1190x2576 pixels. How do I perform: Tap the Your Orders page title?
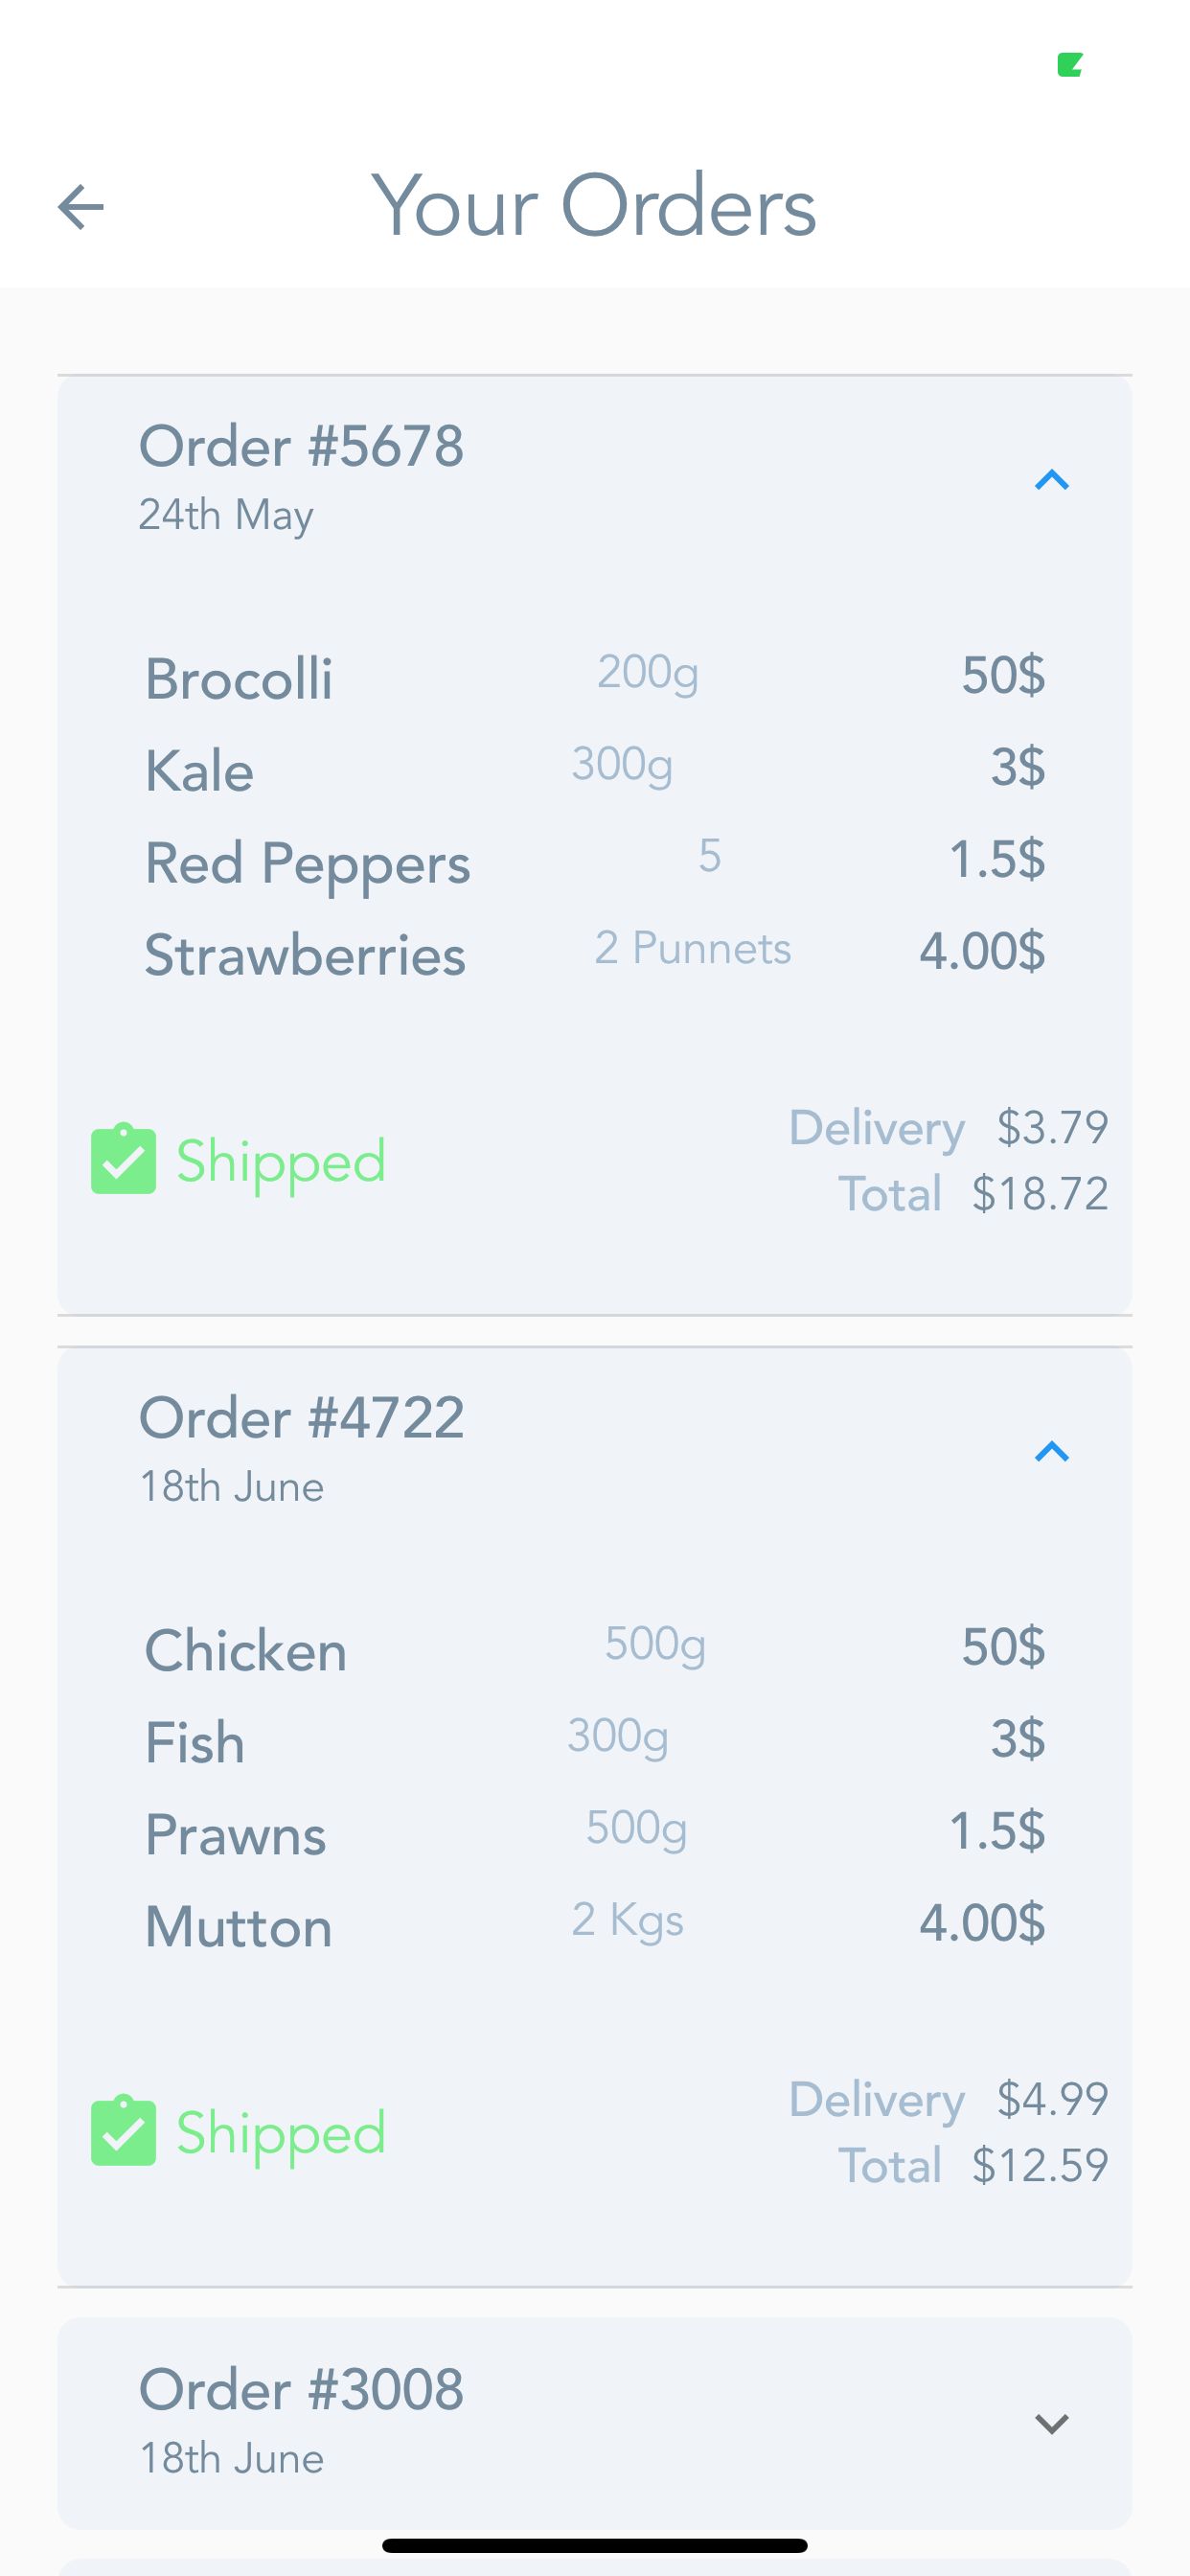(x=594, y=206)
